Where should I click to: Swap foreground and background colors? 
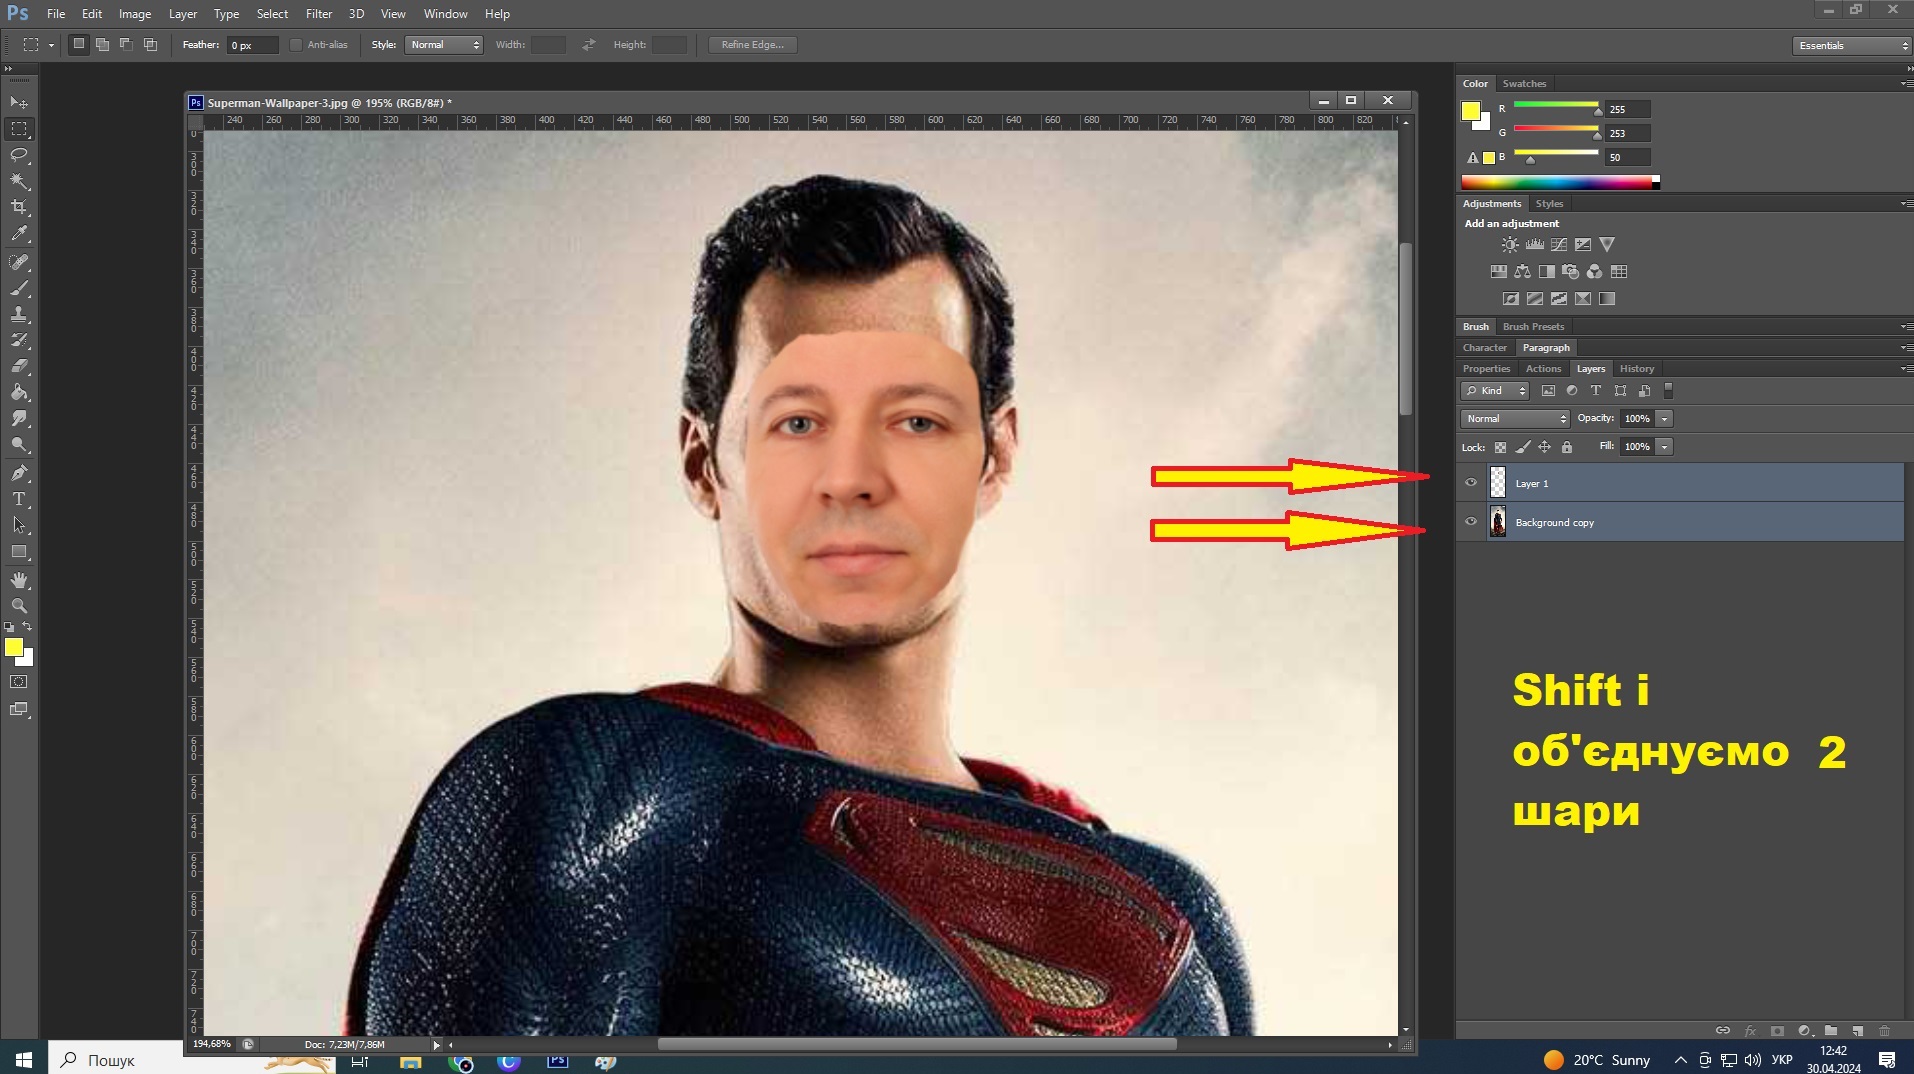[27, 627]
